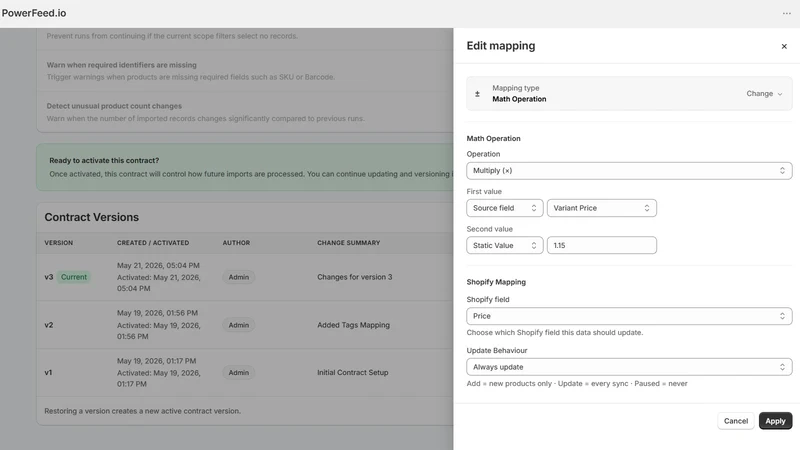Click 'May 19, 2026, 01:56 PM' created date
This screenshot has height=450, width=800.
pyautogui.click(x=157, y=313)
